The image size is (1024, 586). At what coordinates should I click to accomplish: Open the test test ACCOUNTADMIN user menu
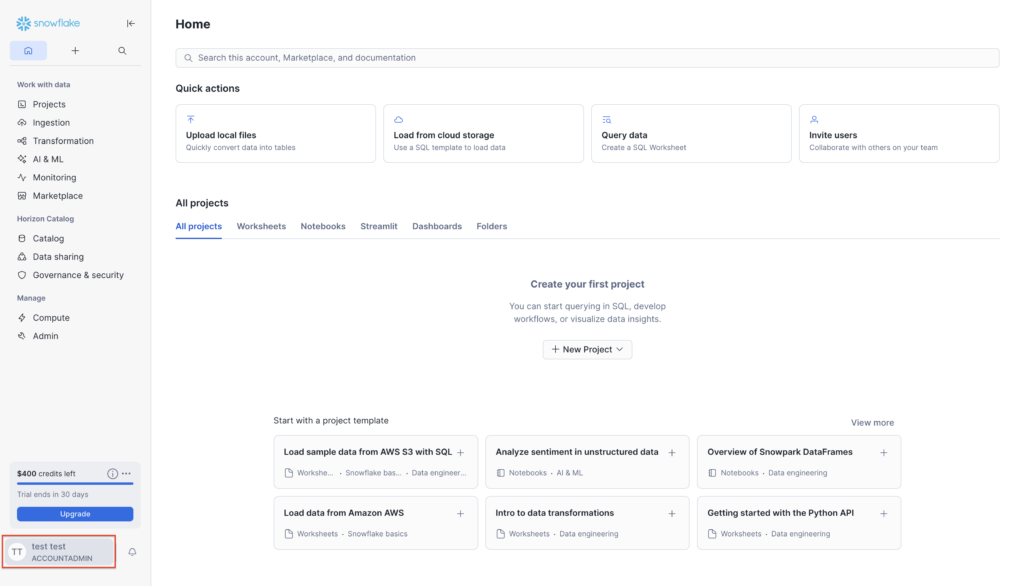click(60, 552)
